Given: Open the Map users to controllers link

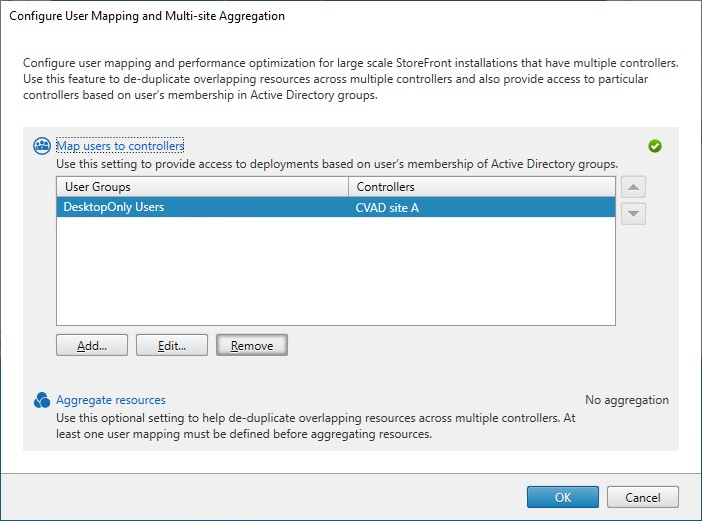Looking at the screenshot, I should [x=120, y=146].
